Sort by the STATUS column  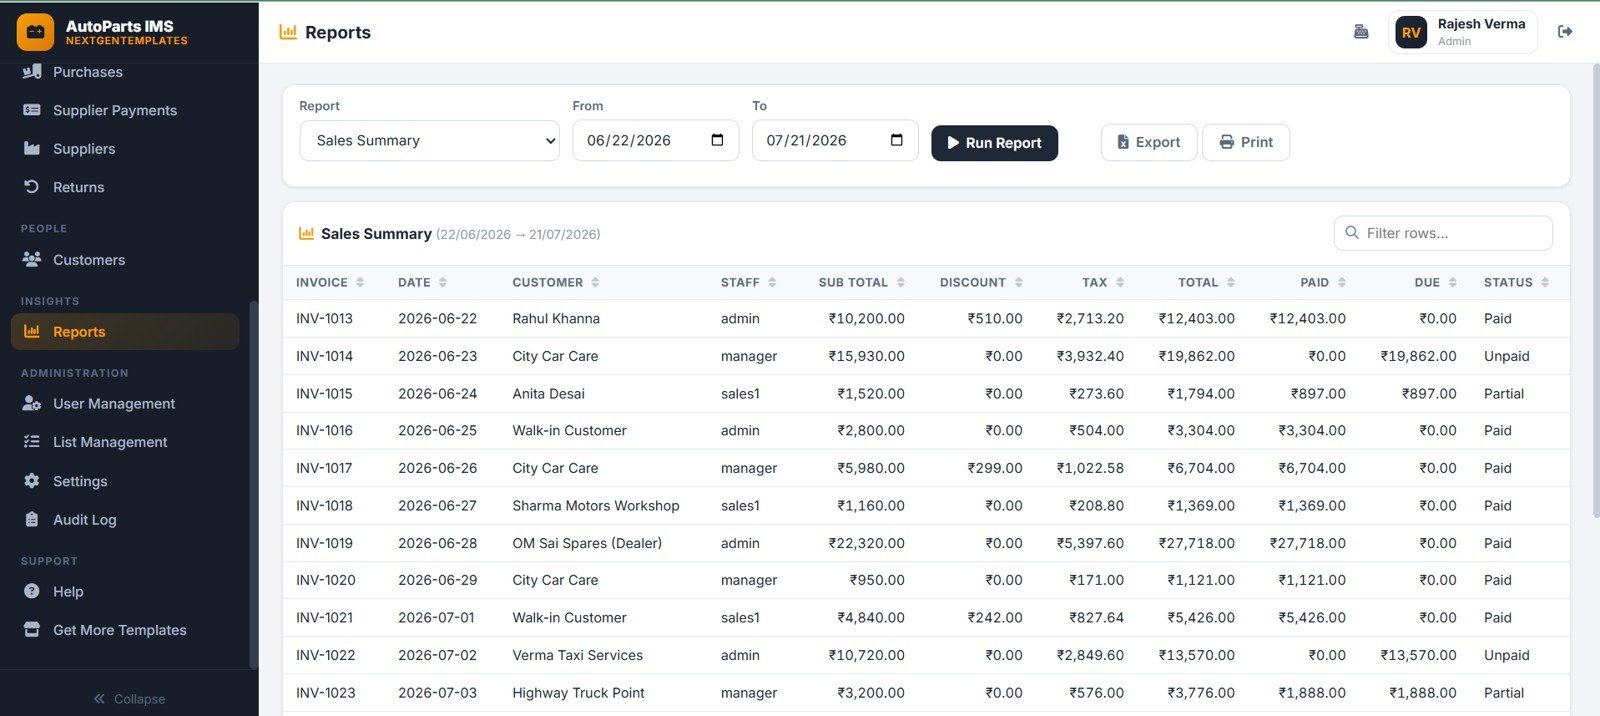click(1517, 283)
